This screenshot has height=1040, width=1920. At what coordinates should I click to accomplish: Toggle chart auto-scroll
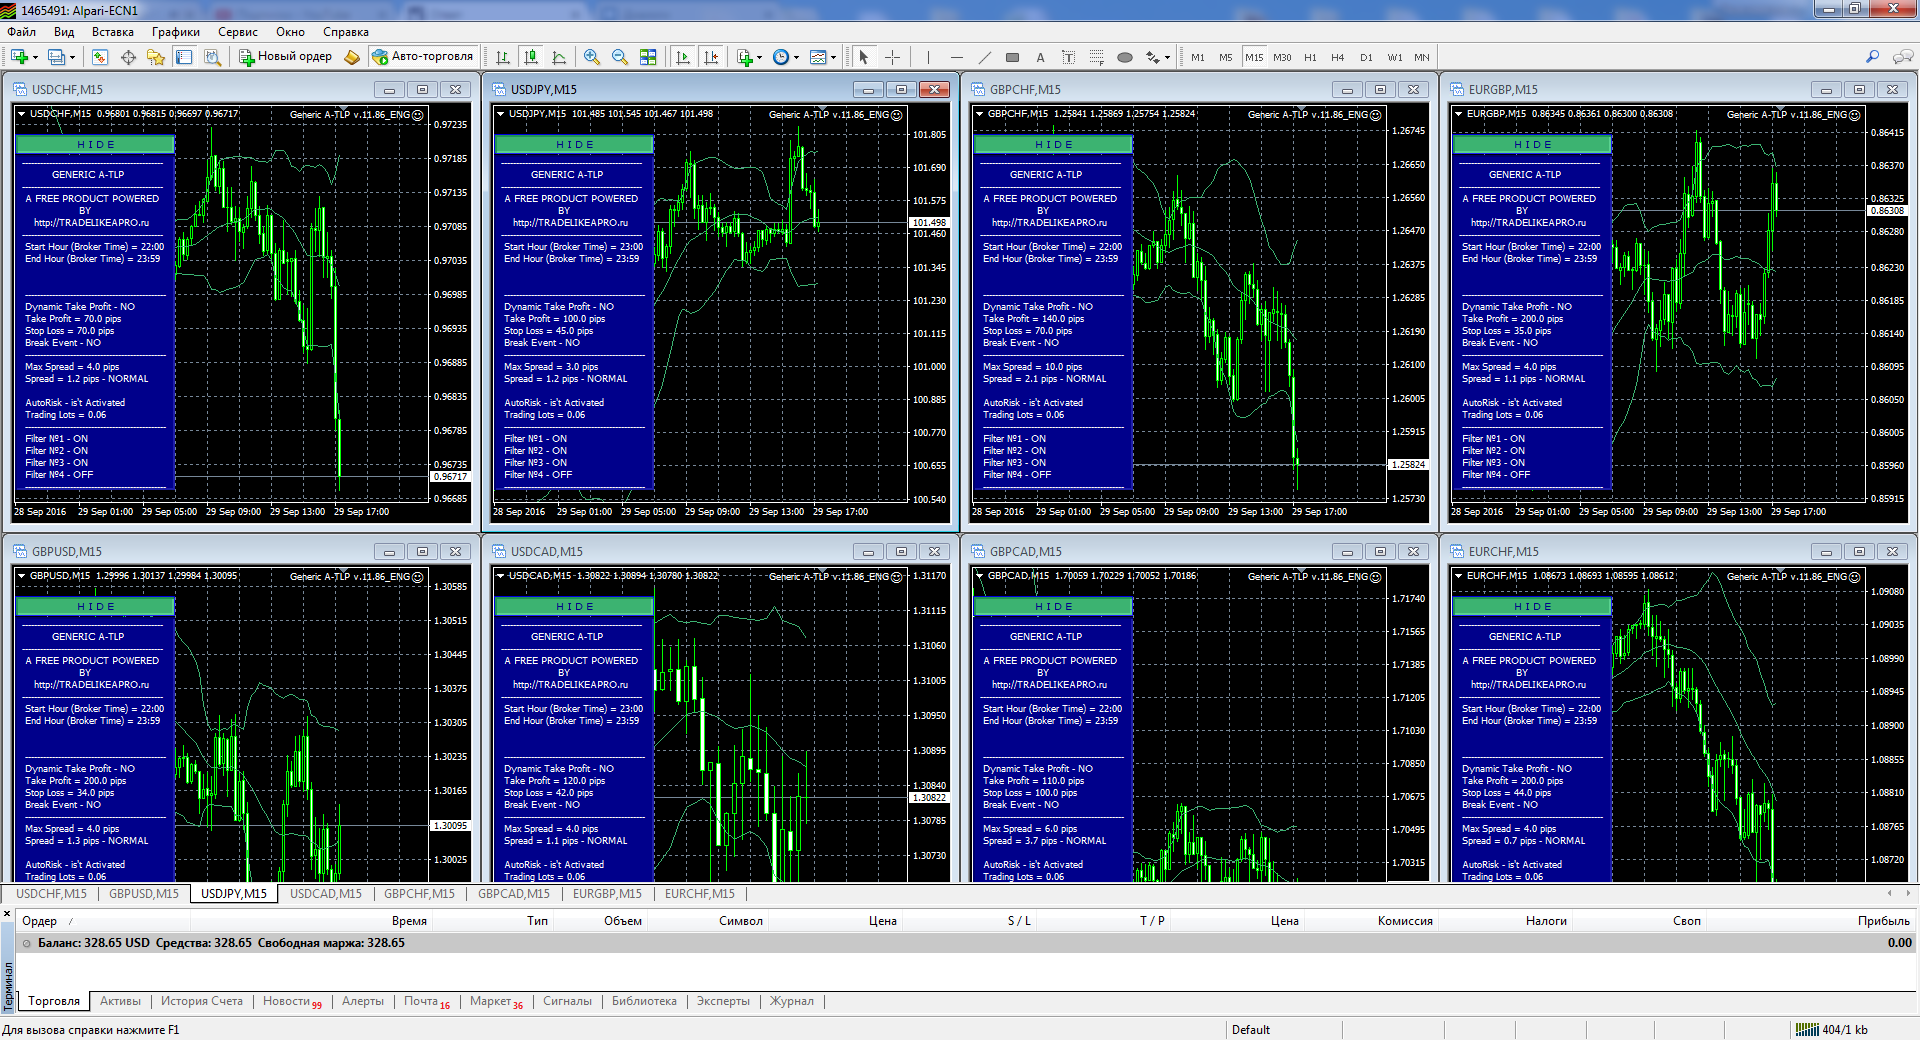[683, 57]
